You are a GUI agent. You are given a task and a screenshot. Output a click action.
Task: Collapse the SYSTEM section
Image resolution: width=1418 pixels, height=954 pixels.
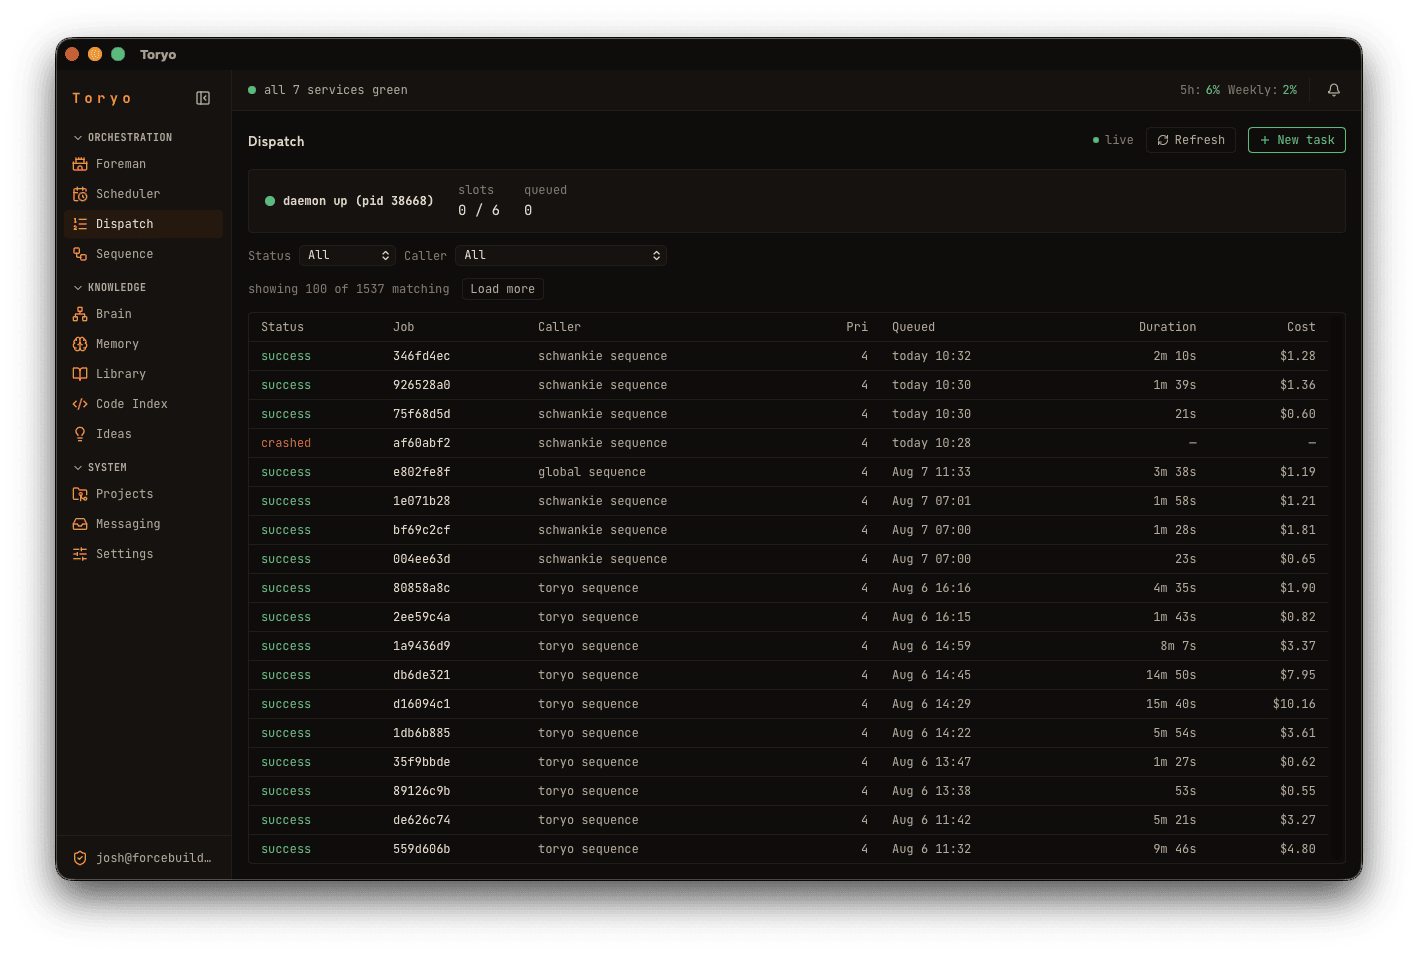[100, 467]
